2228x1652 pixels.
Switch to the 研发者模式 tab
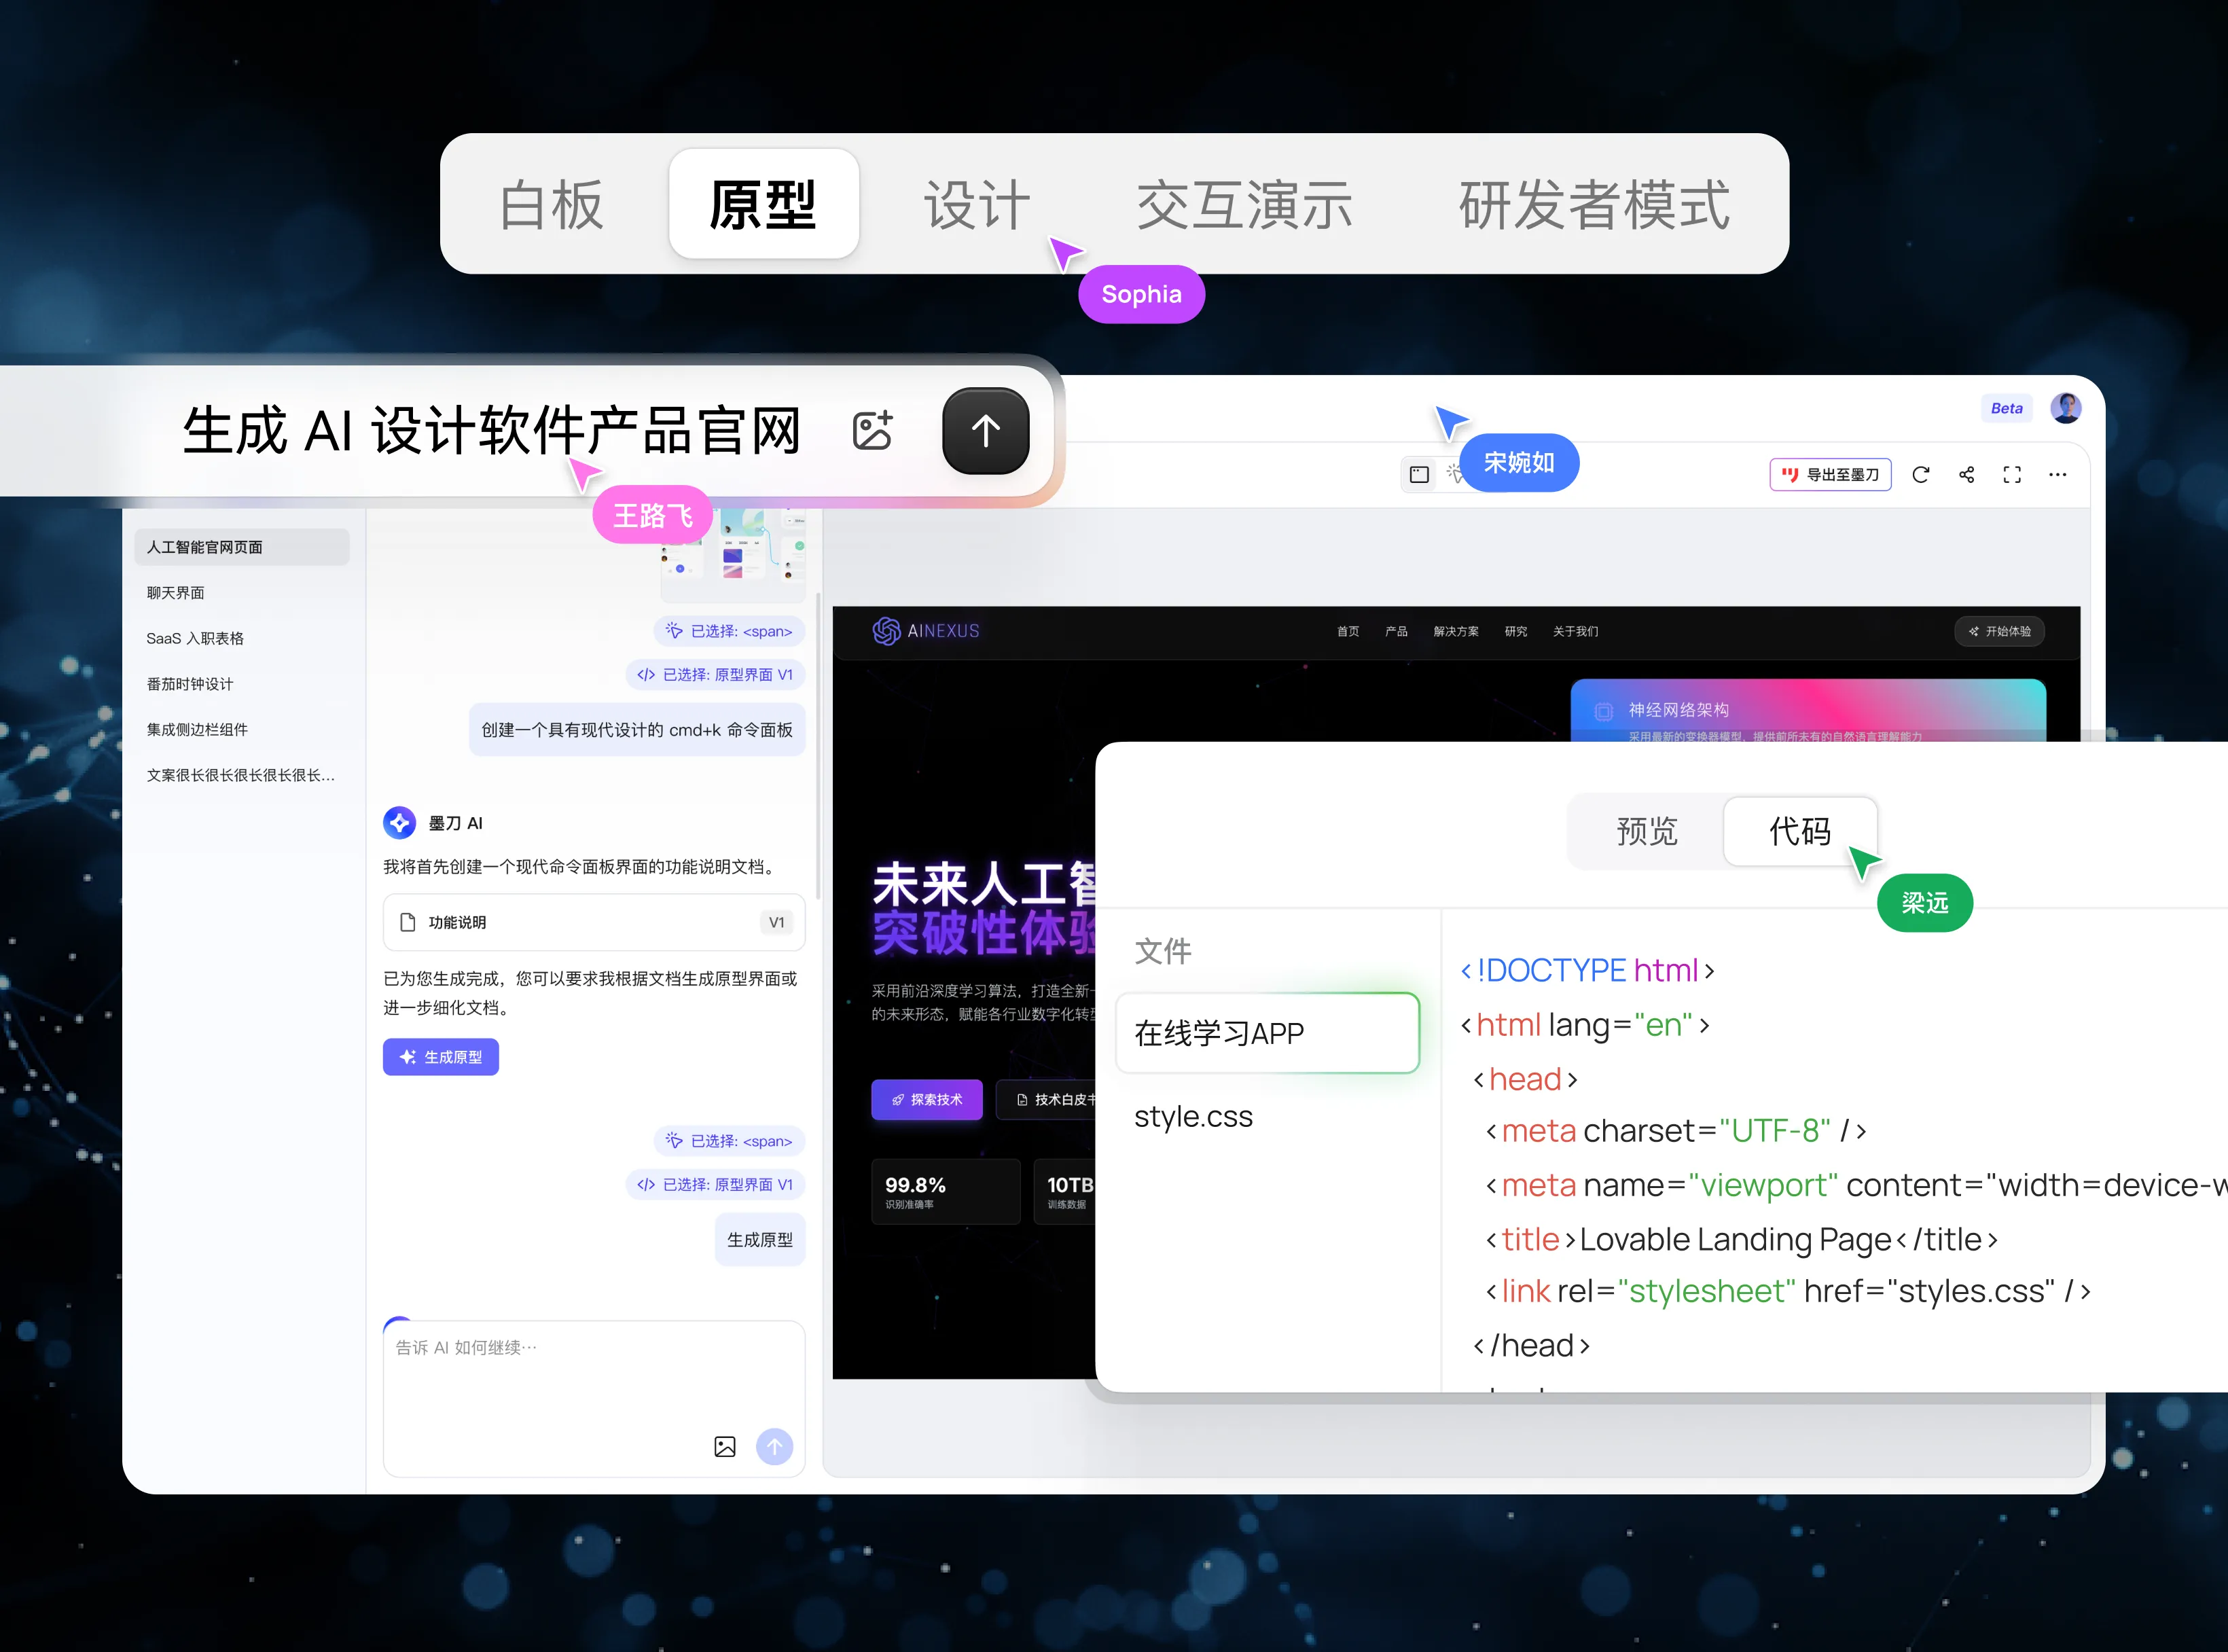coord(1593,205)
